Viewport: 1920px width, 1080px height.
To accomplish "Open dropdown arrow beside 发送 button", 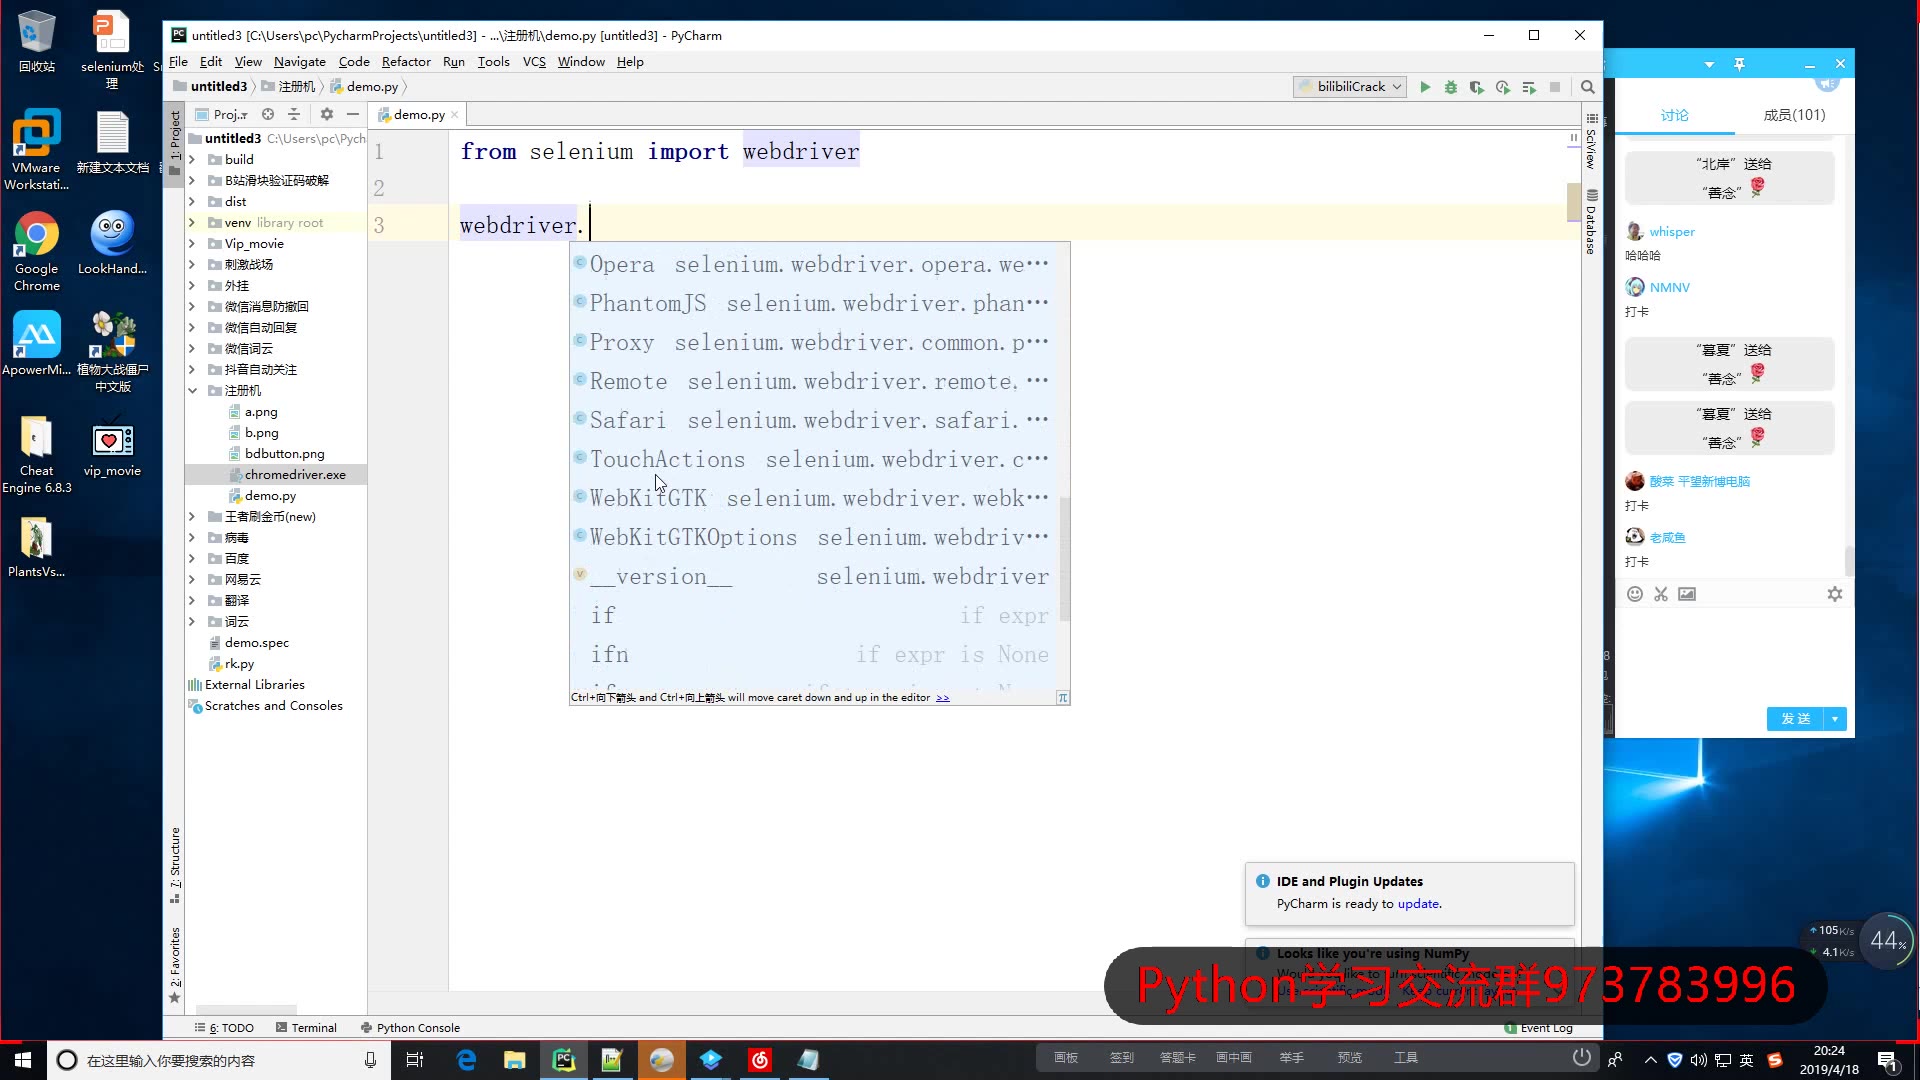I will pyautogui.click(x=1835, y=719).
